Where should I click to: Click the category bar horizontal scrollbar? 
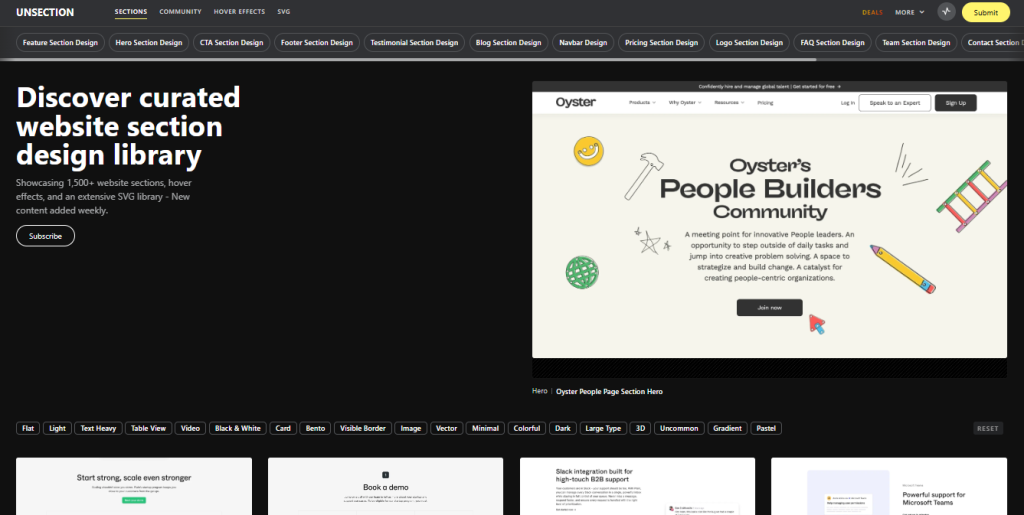coord(408,59)
